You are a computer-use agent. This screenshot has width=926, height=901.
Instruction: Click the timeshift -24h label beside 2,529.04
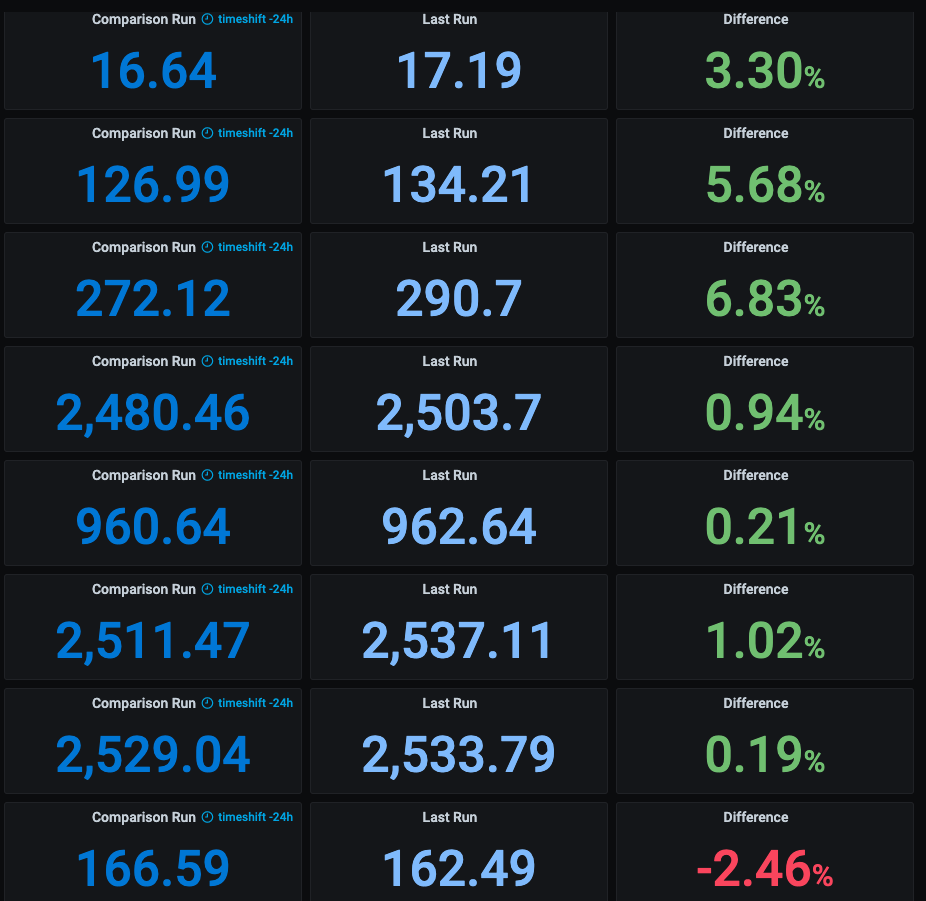pyautogui.click(x=255, y=703)
